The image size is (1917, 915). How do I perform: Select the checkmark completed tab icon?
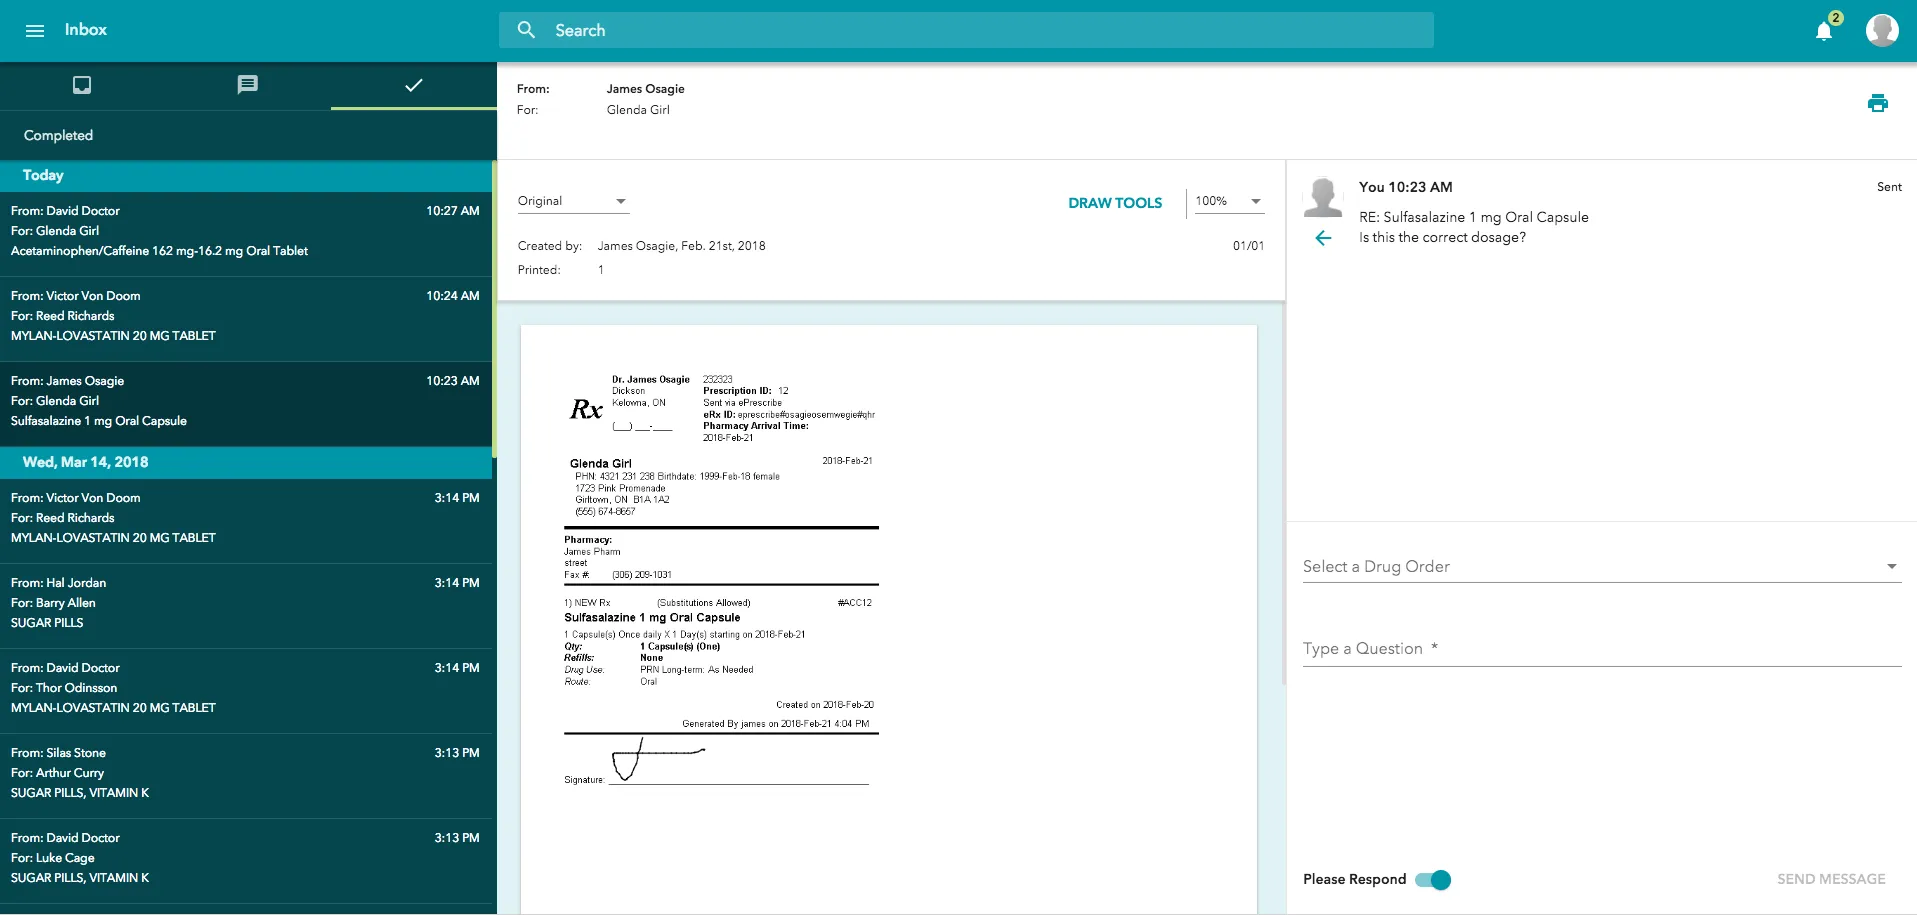tap(412, 85)
